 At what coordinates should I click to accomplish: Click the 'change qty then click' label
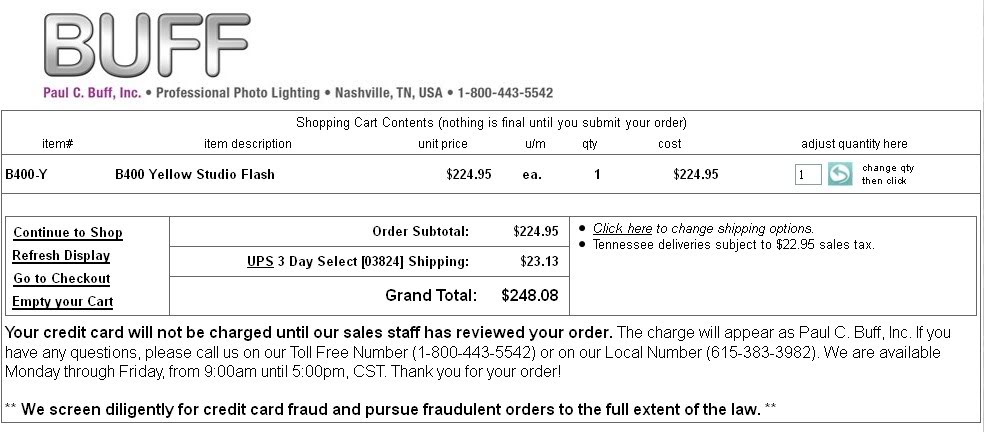tap(887, 174)
